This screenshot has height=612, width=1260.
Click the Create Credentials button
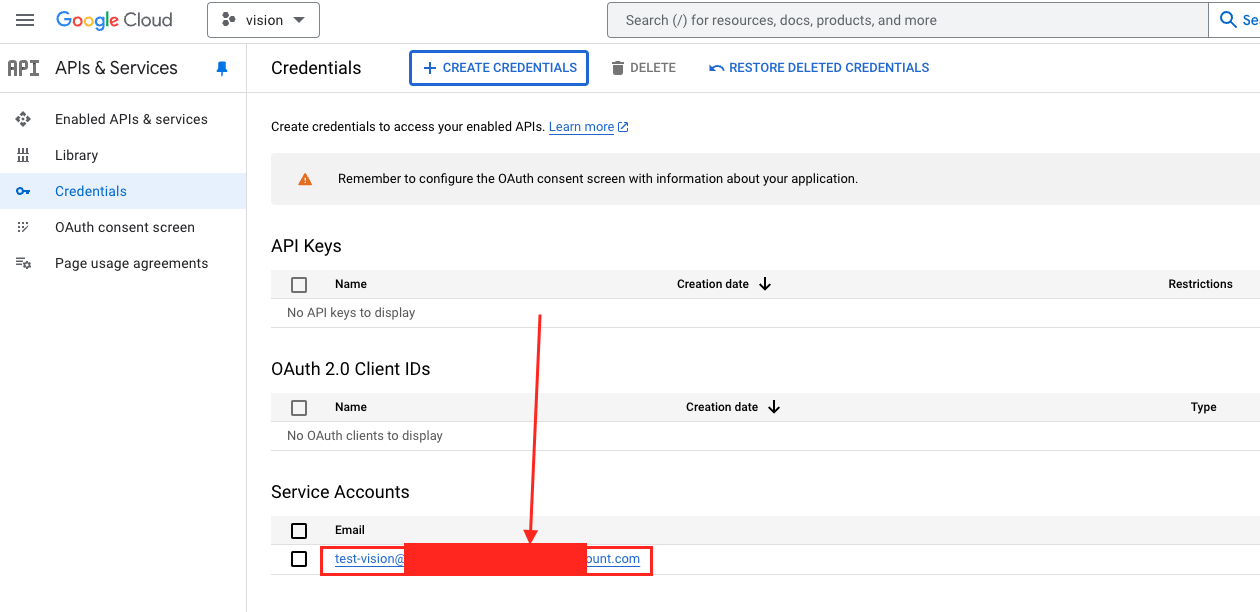(499, 68)
